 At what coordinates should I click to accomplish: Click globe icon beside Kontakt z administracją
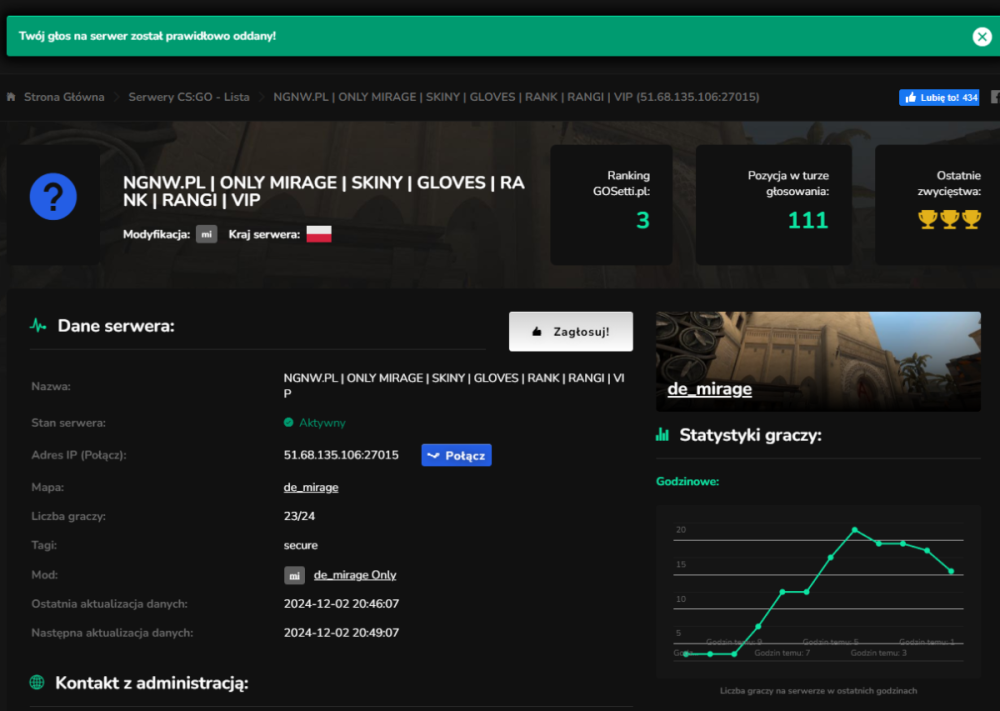click(37, 682)
